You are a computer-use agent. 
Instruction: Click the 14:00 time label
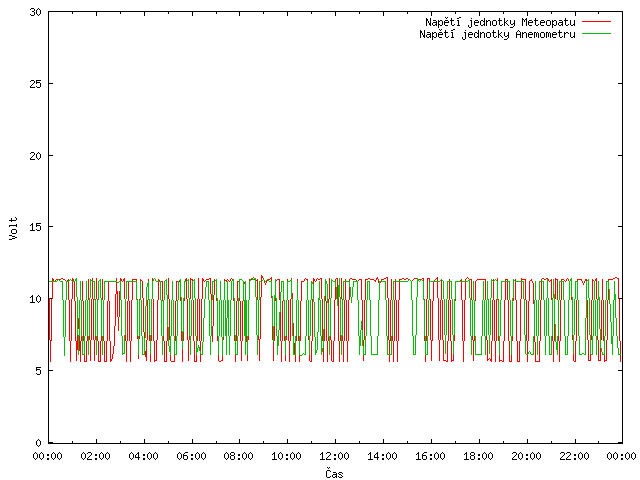click(x=382, y=456)
